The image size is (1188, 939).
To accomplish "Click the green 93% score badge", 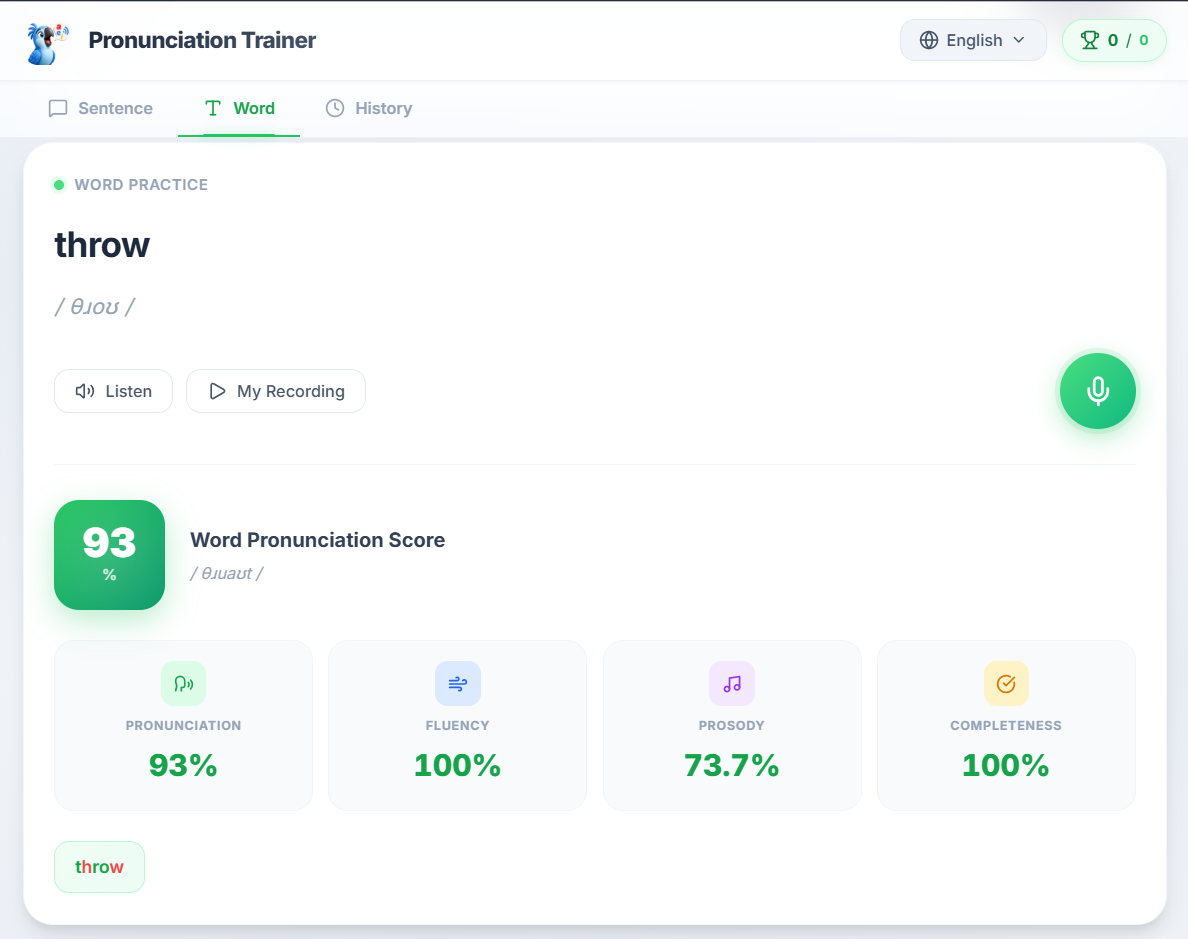I will pos(110,555).
